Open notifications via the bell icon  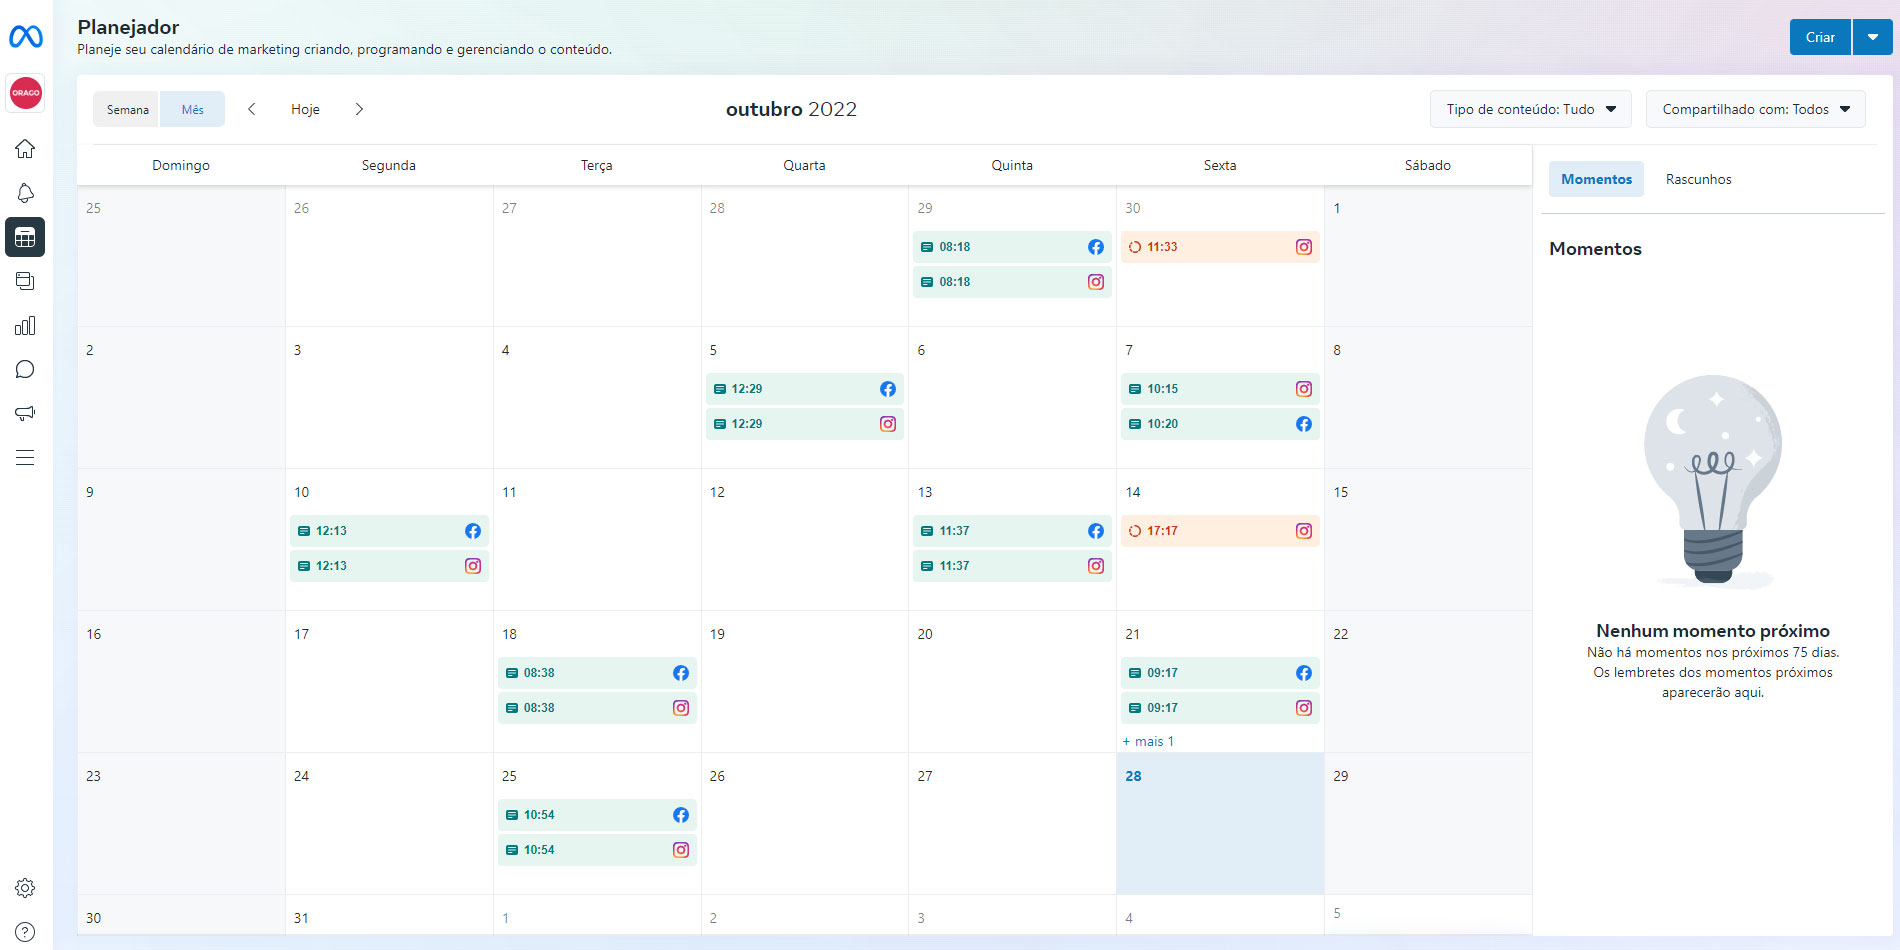pyautogui.click(x=25, y=192)
